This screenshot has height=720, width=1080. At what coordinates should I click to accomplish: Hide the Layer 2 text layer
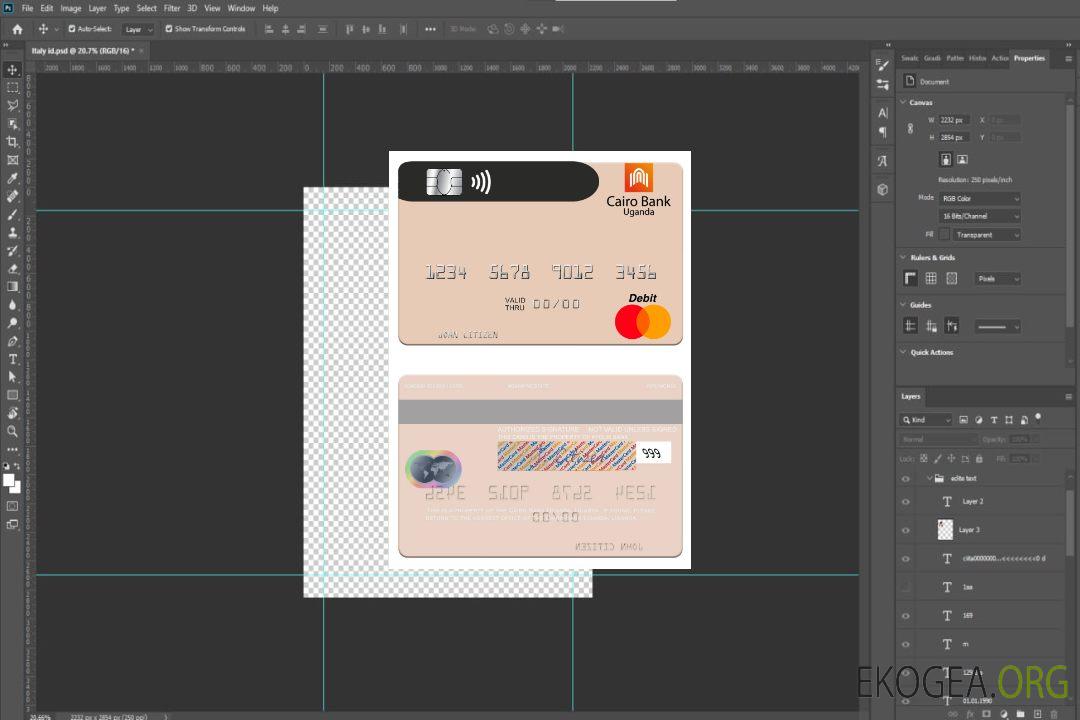[x=906, y=502]
